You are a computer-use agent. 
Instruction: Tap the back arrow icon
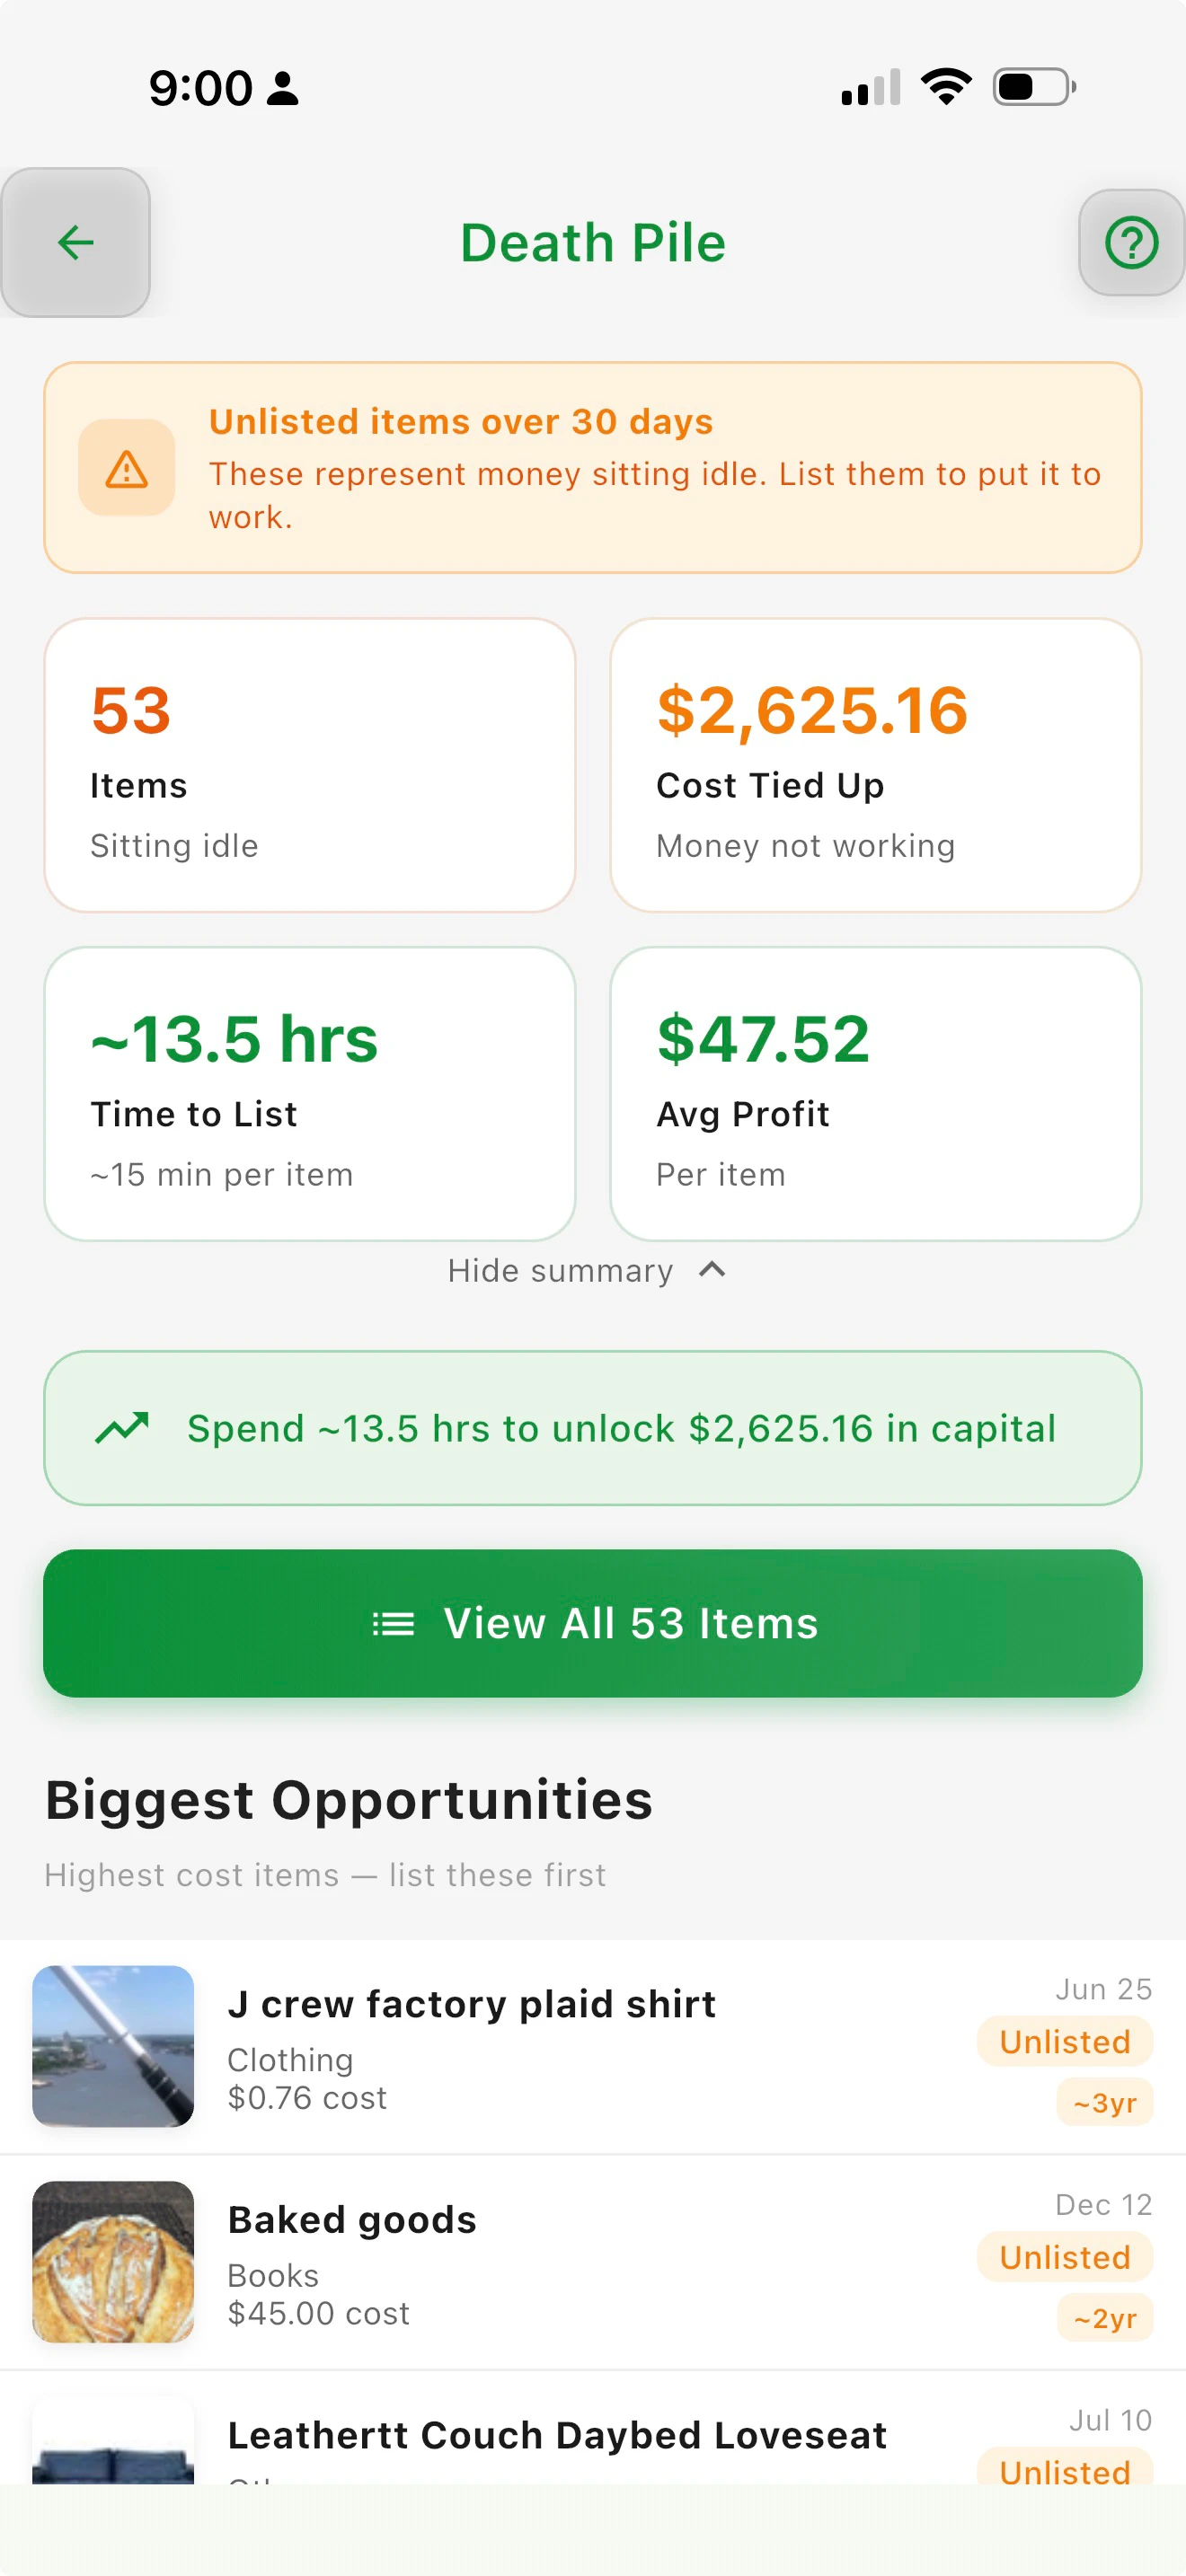pos(76,242)
